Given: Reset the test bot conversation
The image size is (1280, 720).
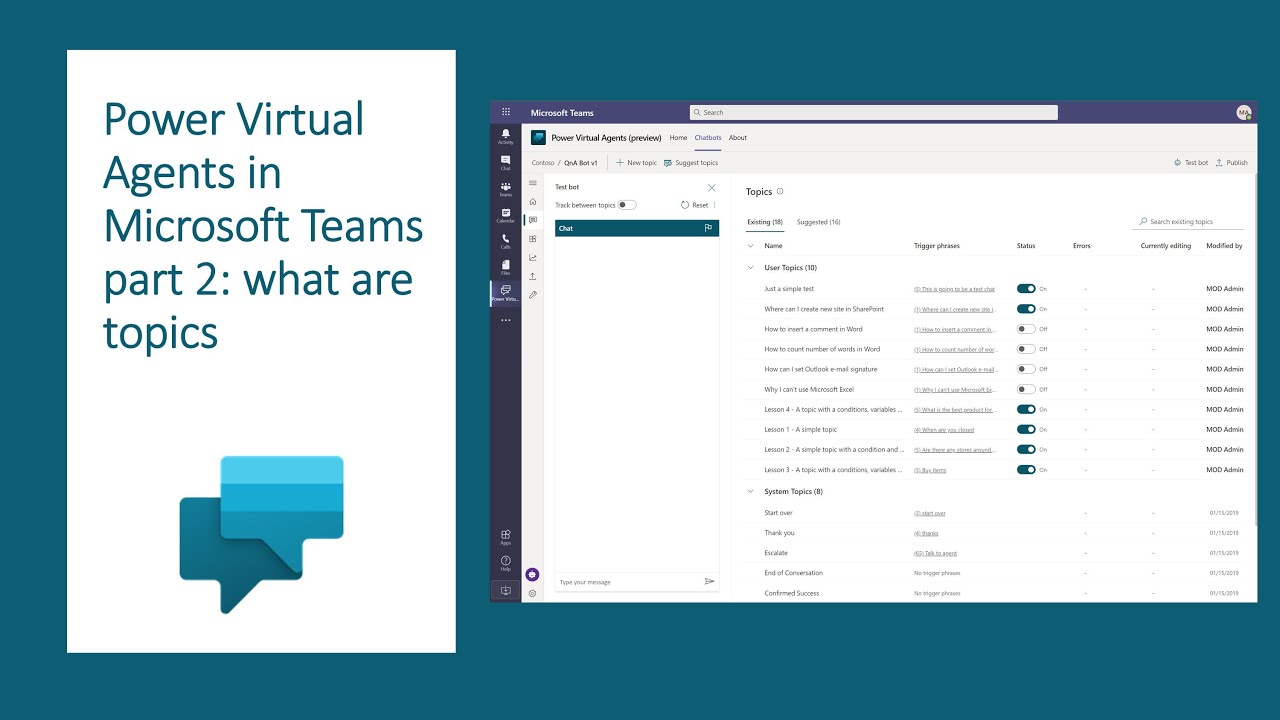Looking at the screenshot, I should [x=695, y=205].
